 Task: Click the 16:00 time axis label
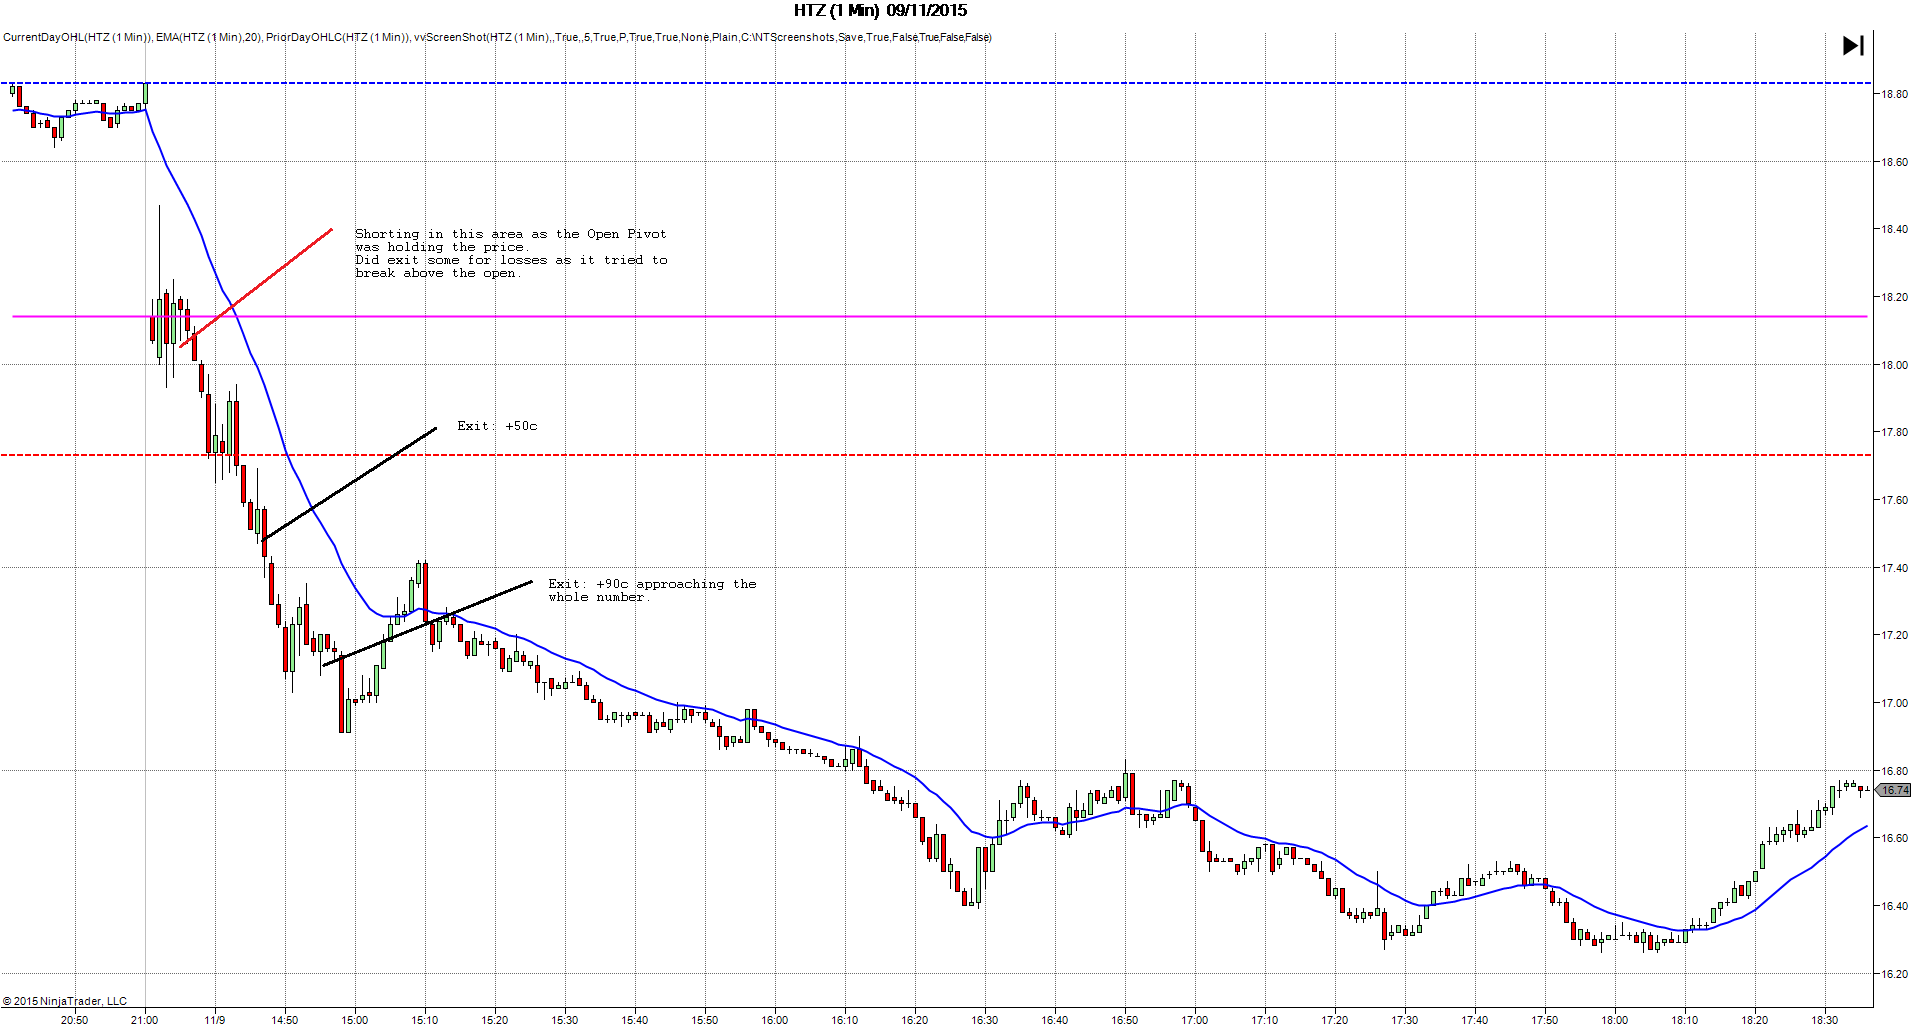[x=775, y=1020]
